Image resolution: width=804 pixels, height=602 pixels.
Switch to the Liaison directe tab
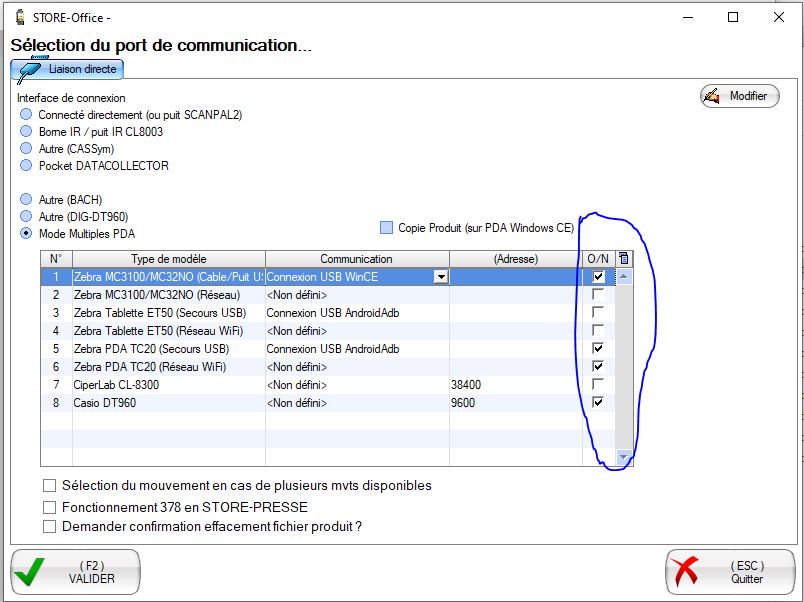point(84,69)
